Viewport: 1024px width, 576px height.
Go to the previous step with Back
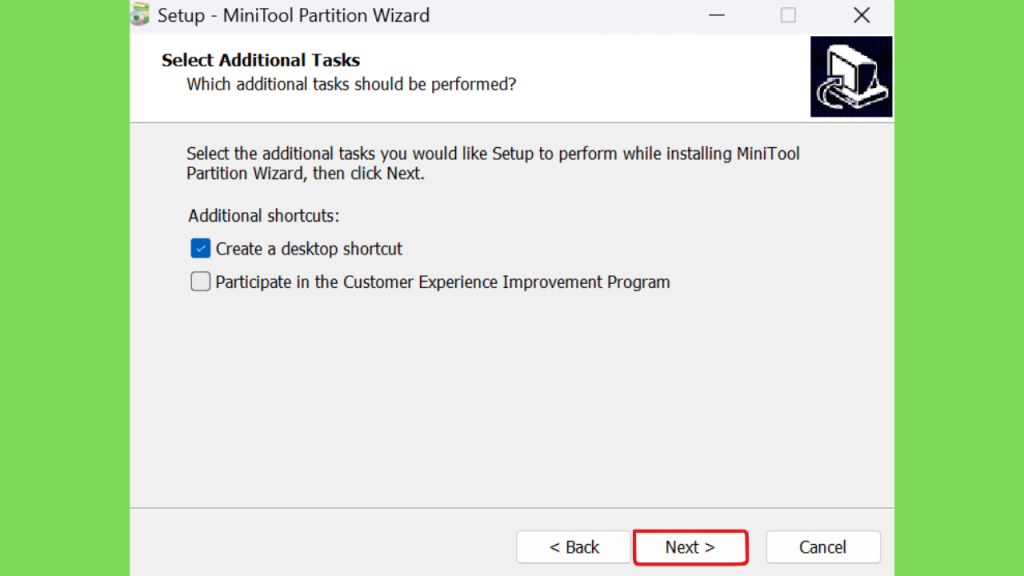pyautogui.click(x=573, y=547)
